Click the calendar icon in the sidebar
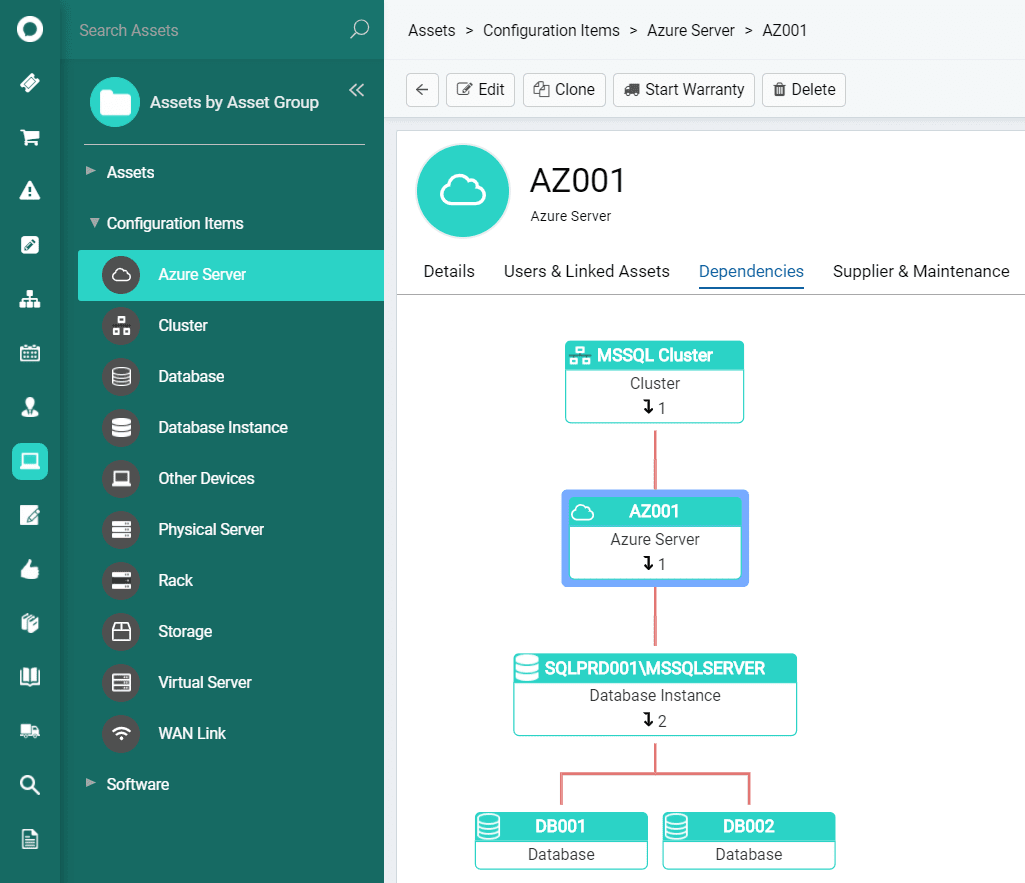Screen dimensions: 1025x883 tap(29, 352)
